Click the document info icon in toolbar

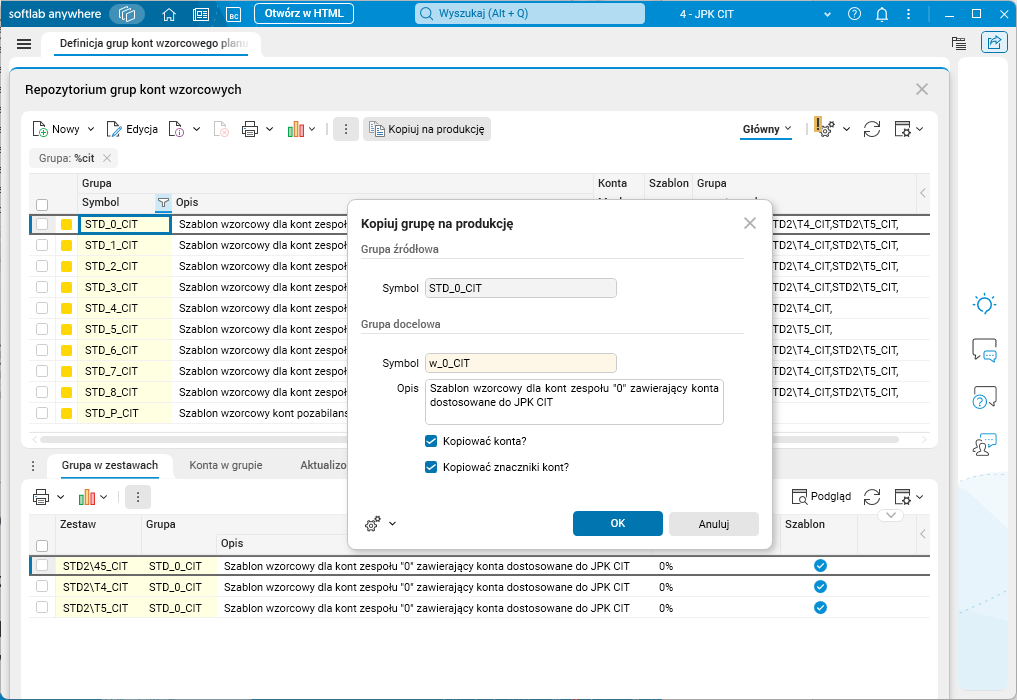point(176,129)
